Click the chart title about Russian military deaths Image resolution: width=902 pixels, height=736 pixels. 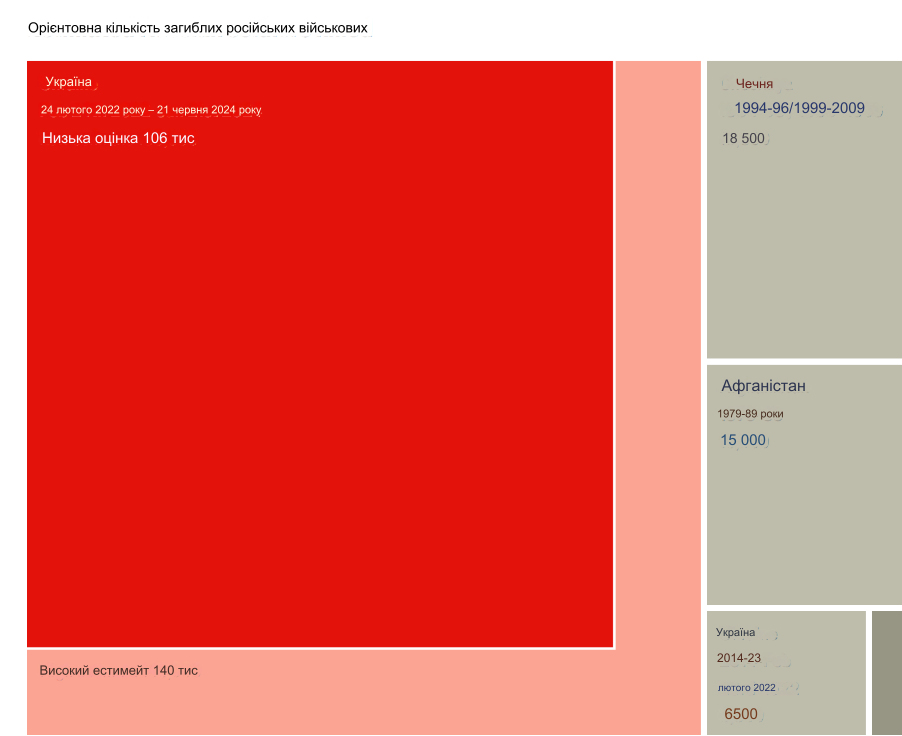[x=199, y=28]
